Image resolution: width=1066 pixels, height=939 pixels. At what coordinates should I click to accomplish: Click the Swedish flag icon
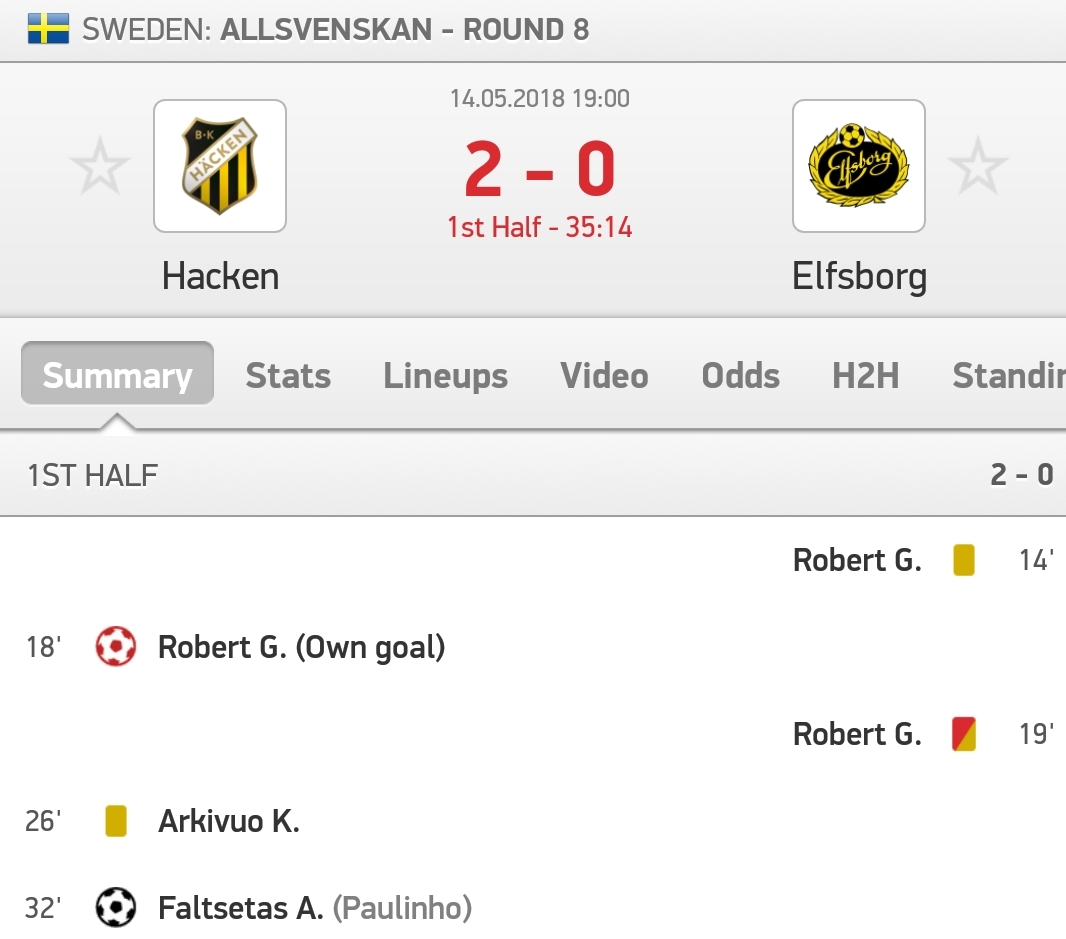point(48,29)
